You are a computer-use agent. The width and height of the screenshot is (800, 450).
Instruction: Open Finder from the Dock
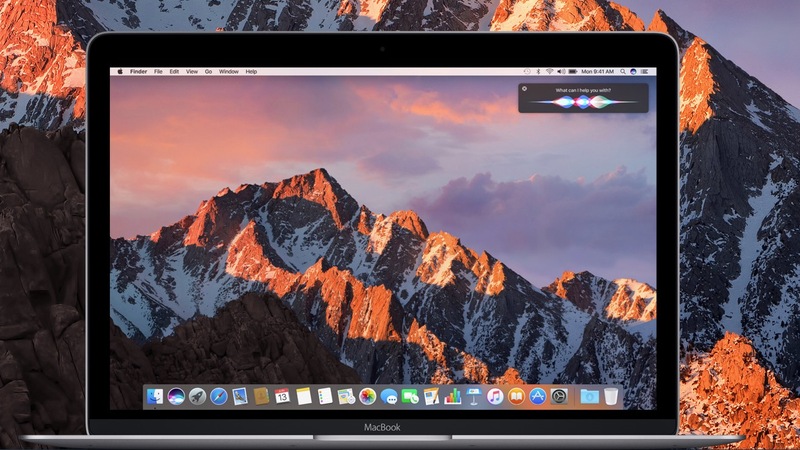[x=155, y=396]
